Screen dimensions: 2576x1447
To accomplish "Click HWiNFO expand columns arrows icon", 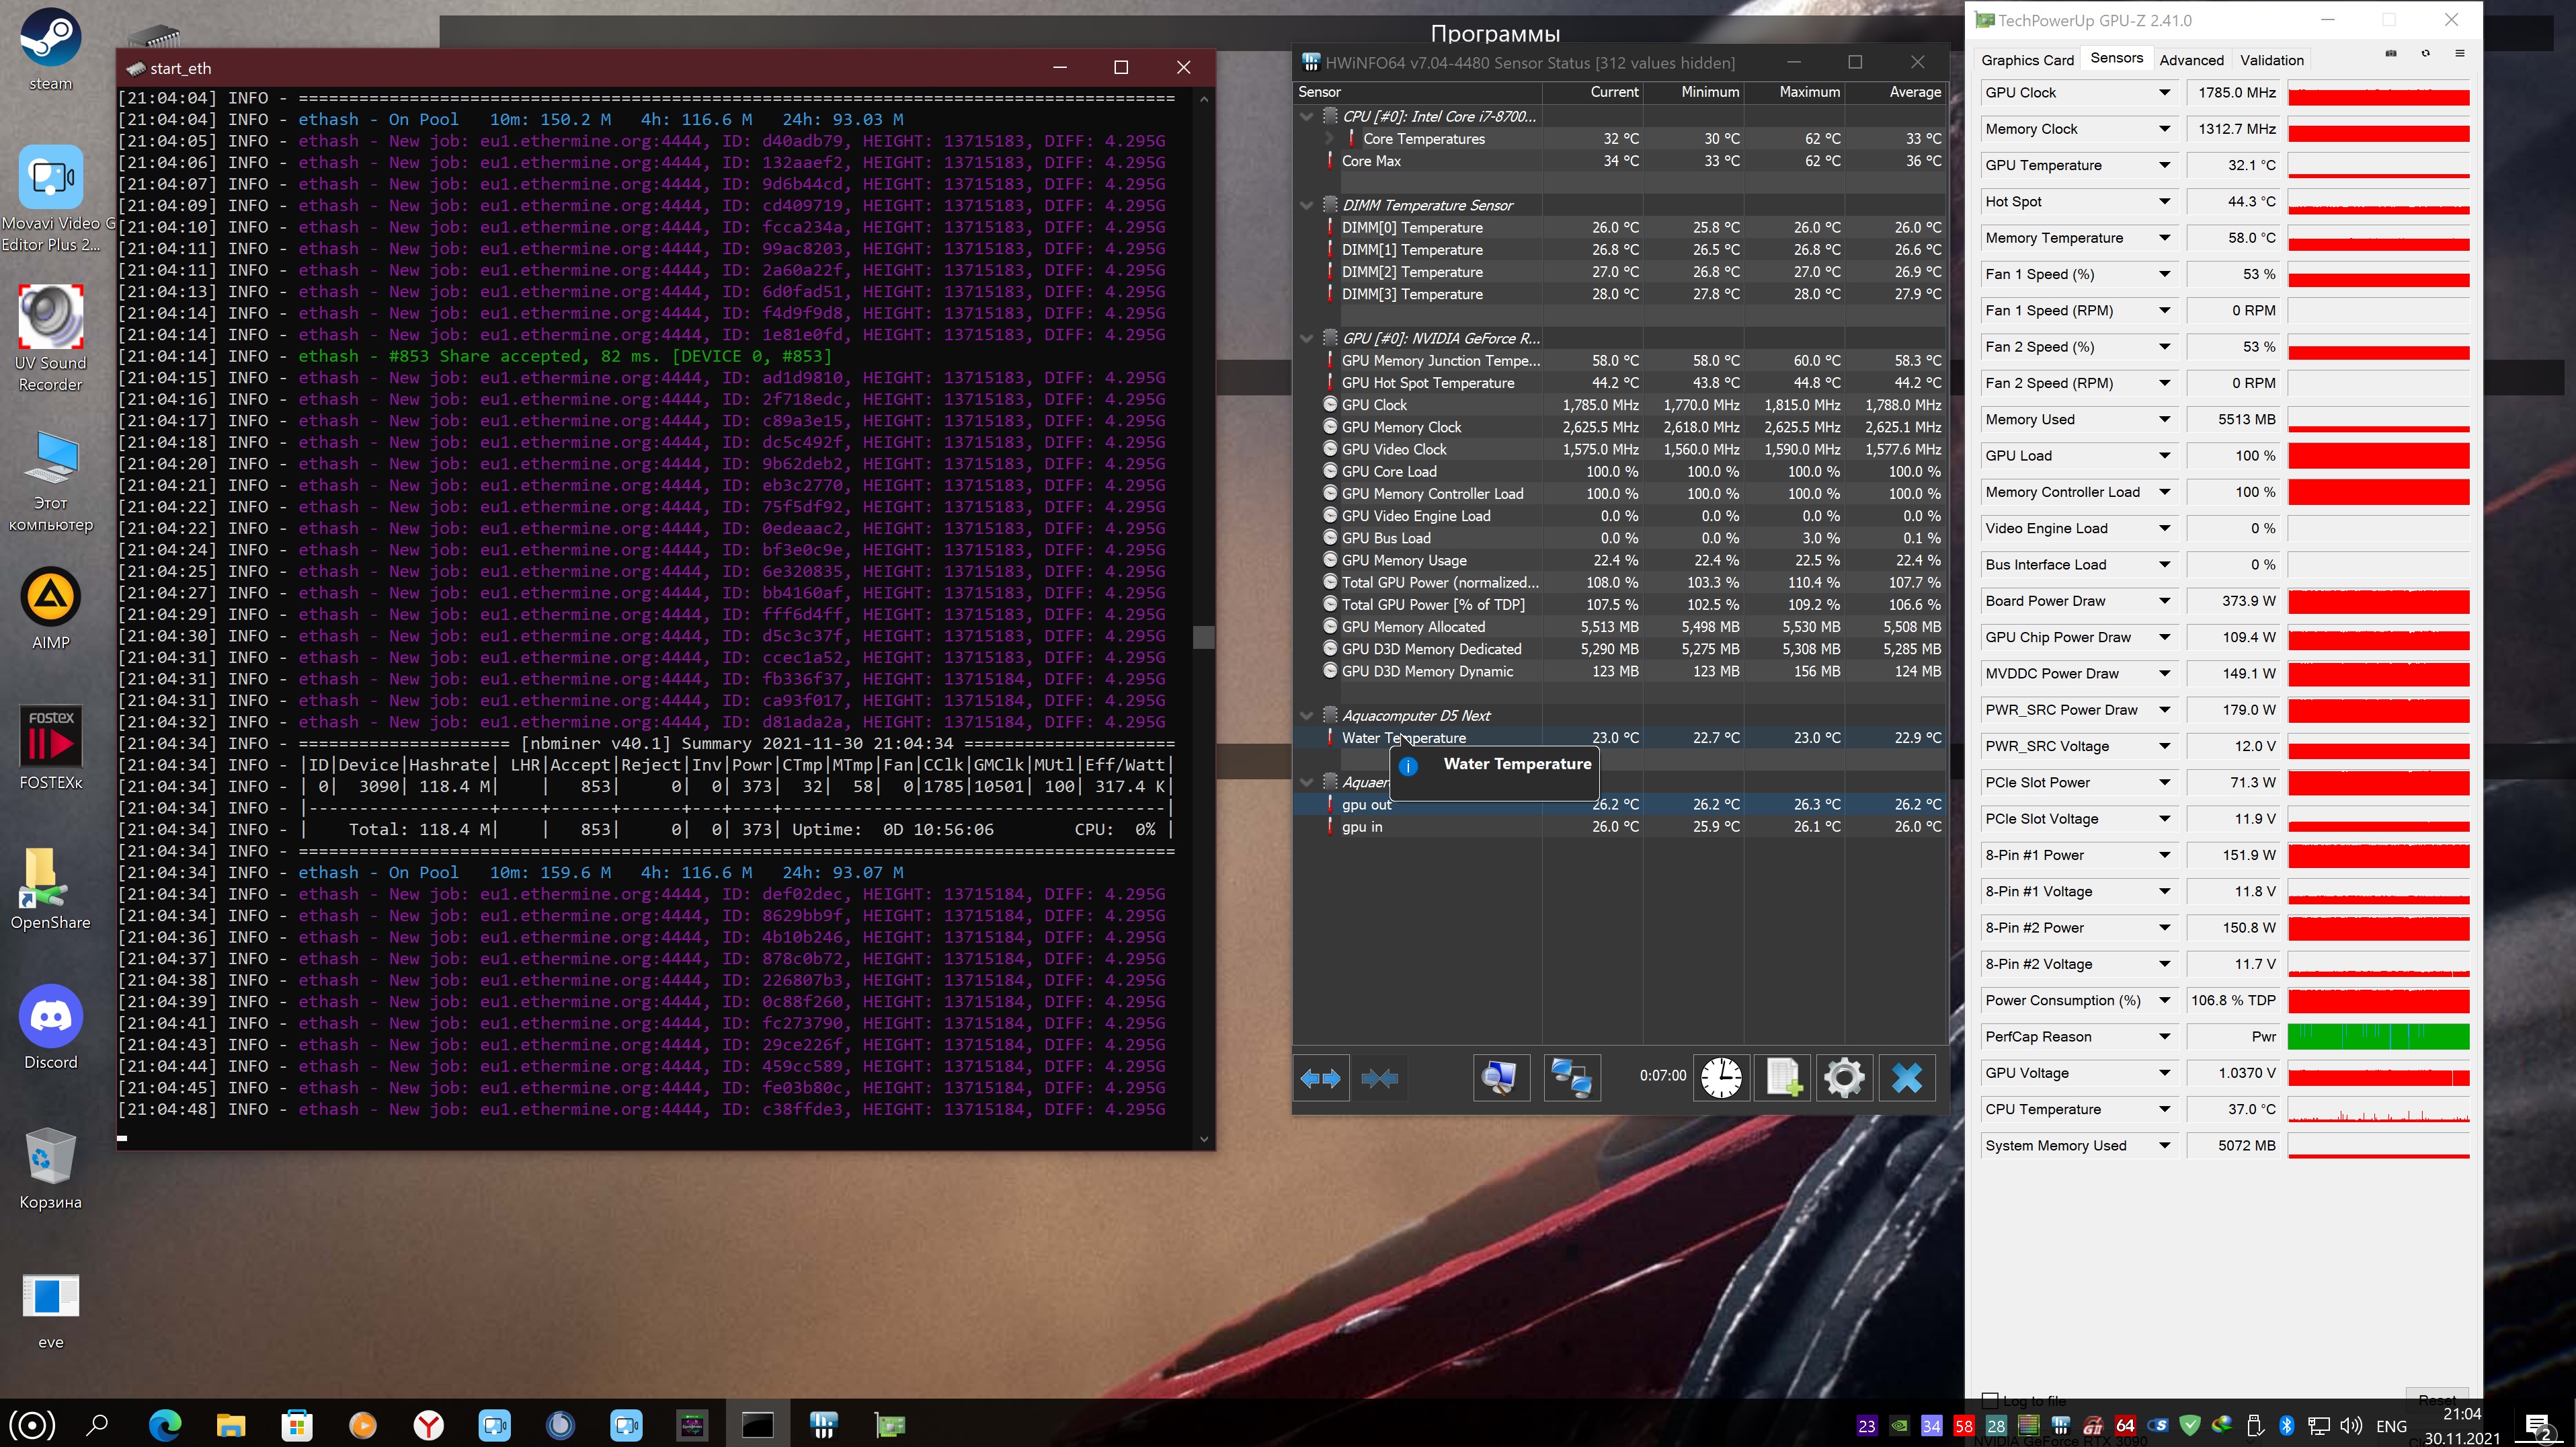I will pos(1320,1078).
